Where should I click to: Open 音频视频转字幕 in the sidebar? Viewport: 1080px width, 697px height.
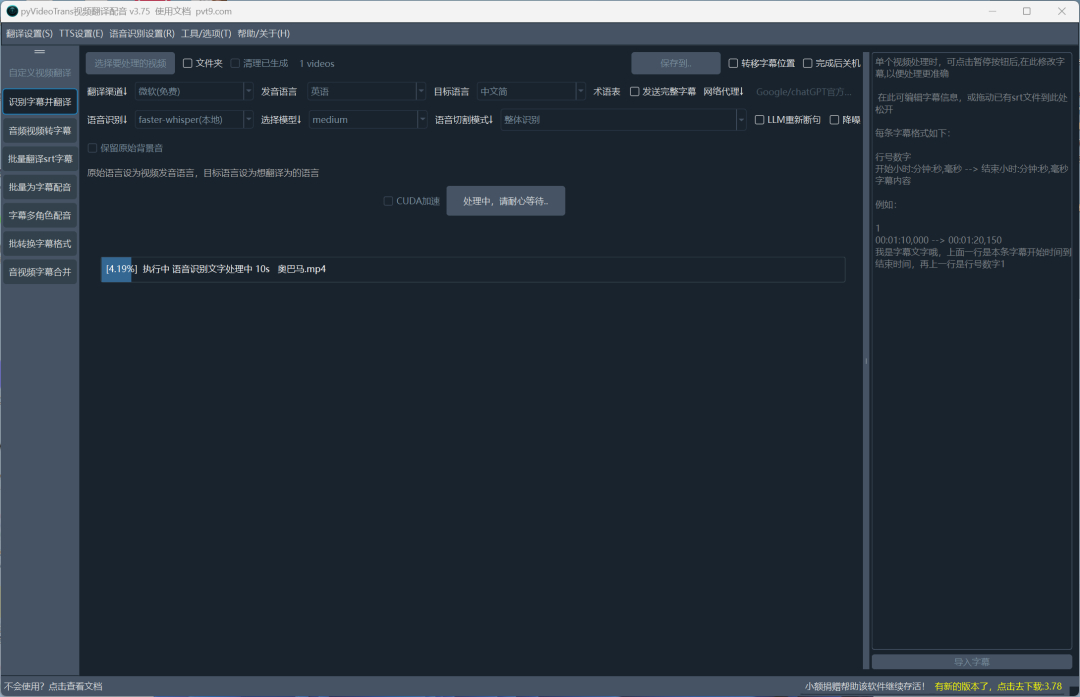[x=40, y=130]
